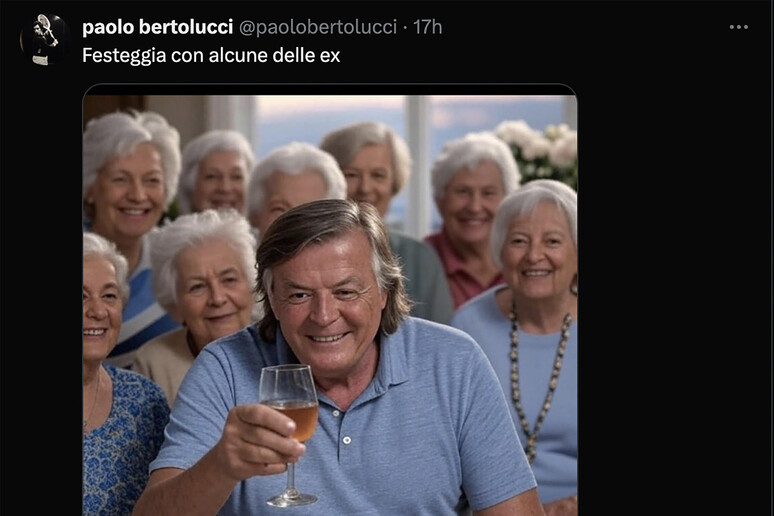This screenshot has width=774, height=516.
Task: Click paolo bertolucci's profile avatar
Action: (x=43, y=39)
